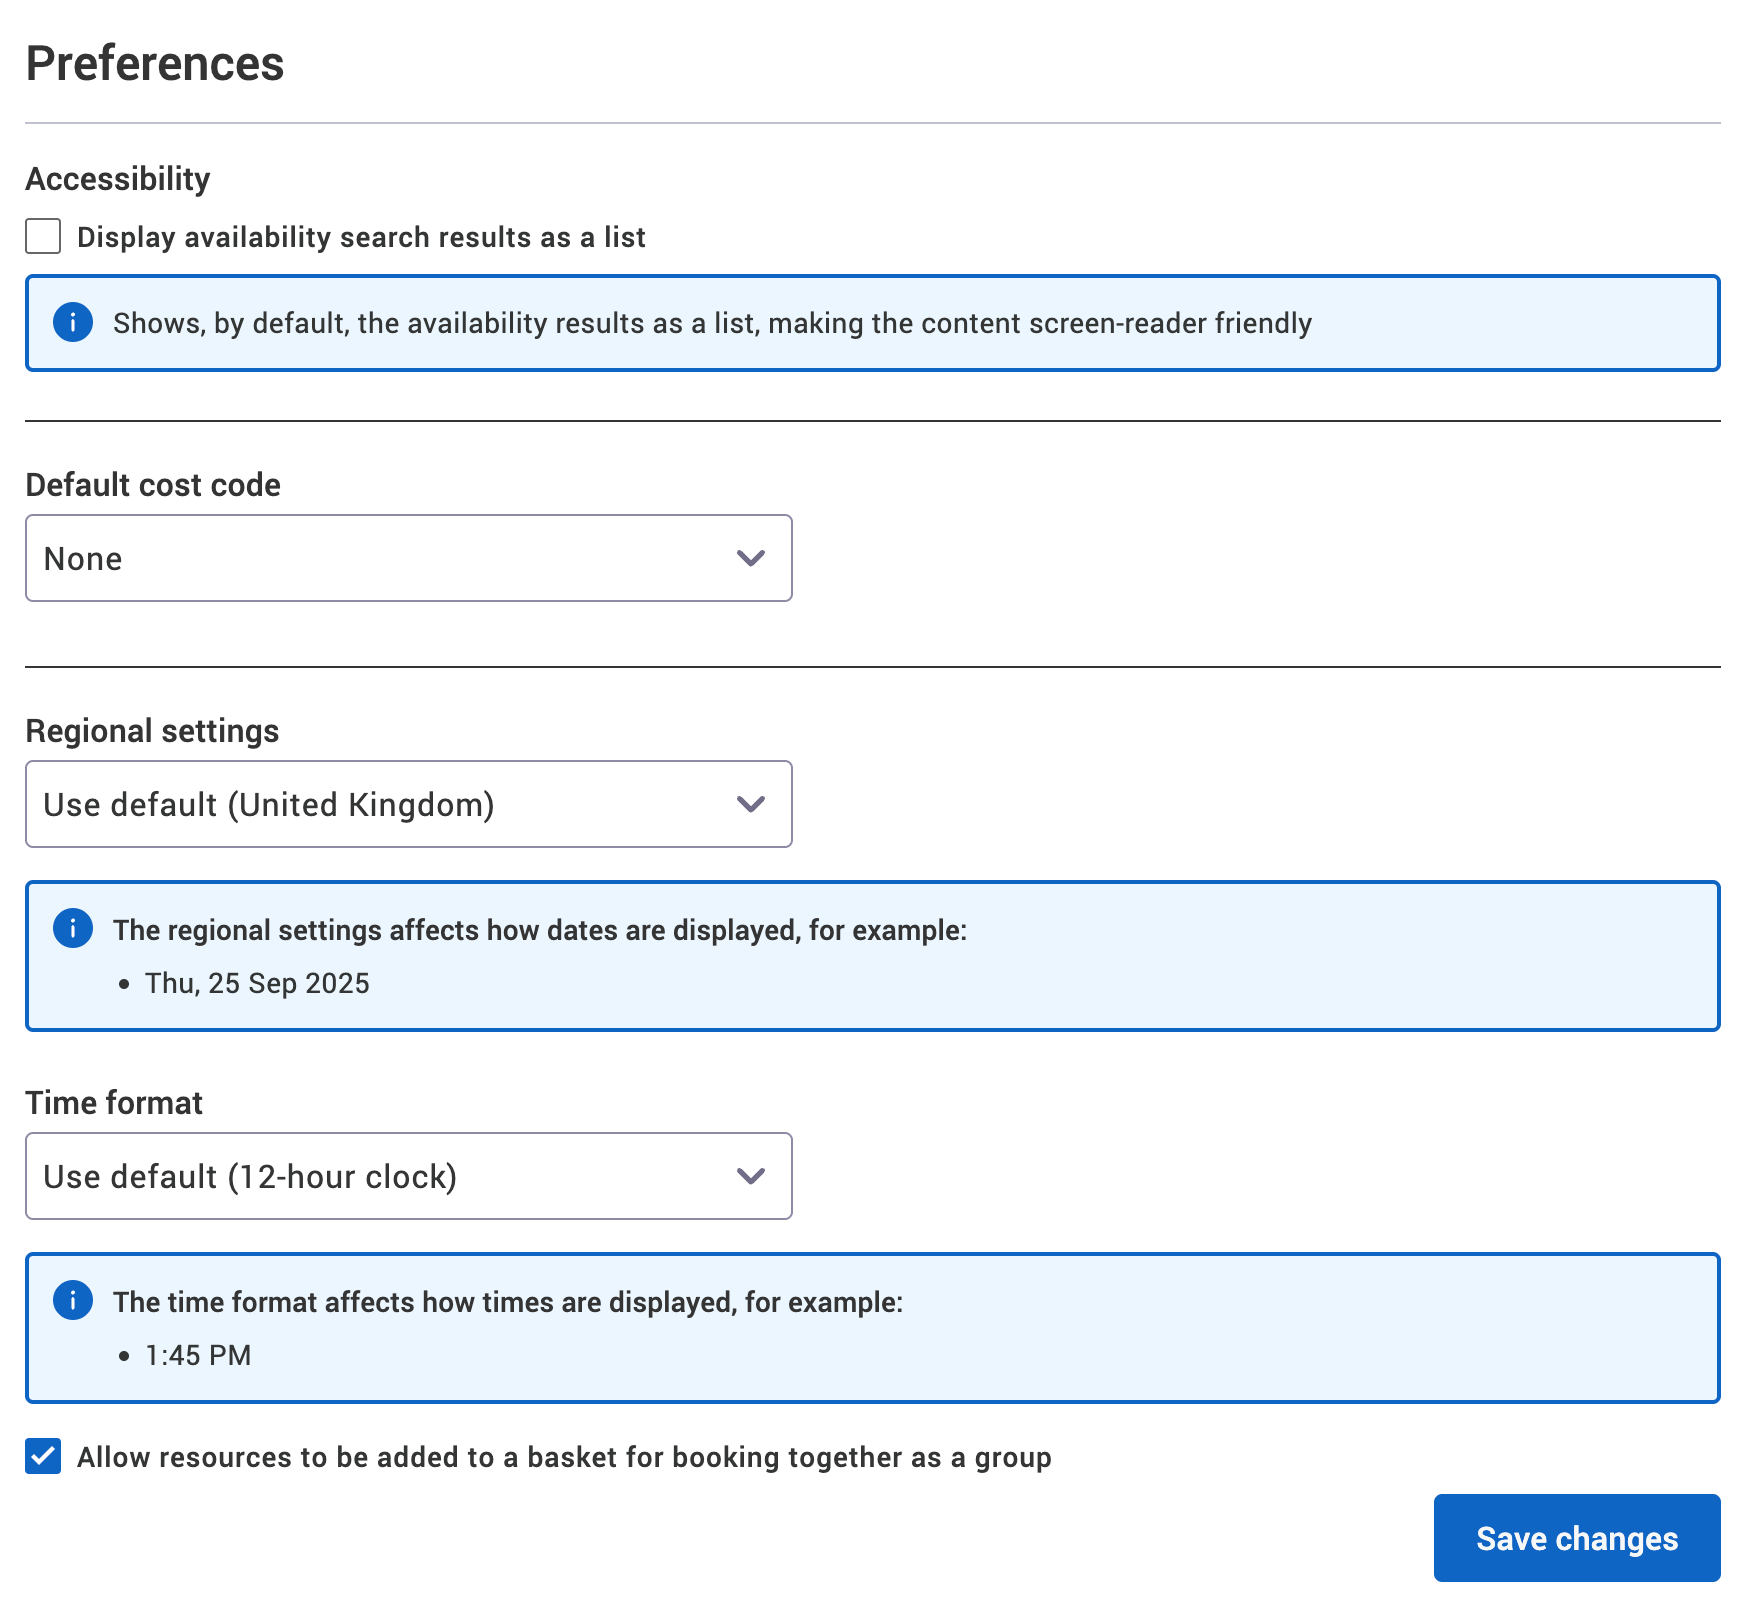Image resolution: width=1746 pixels, height=1606 pixels.
Task: Open the Time format dropdown
Action: click(408, 1176)
